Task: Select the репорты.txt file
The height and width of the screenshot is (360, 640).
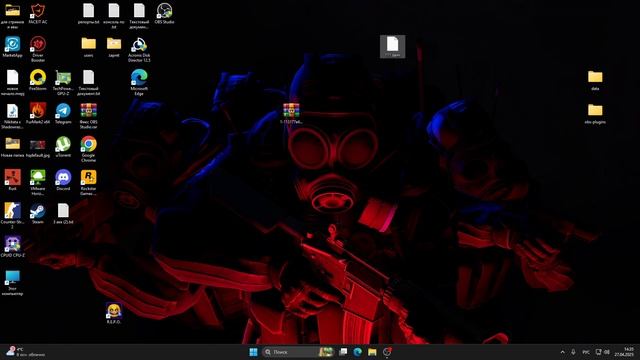Action: tap(88, 13)
